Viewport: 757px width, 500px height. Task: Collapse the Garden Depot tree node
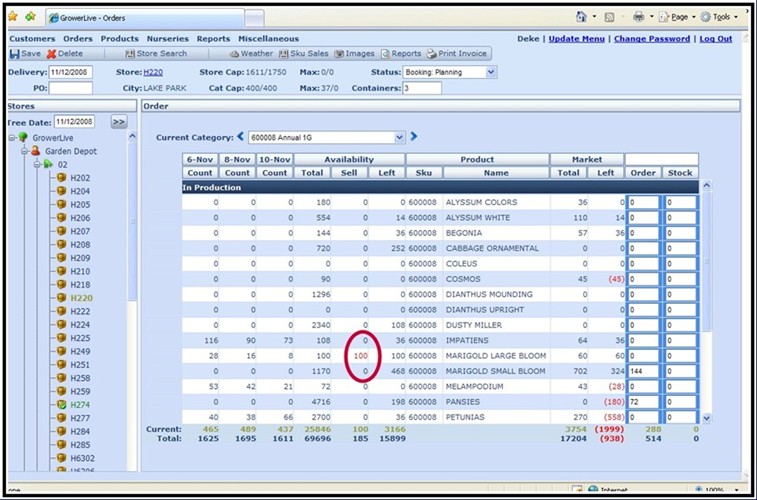point(23,151)
